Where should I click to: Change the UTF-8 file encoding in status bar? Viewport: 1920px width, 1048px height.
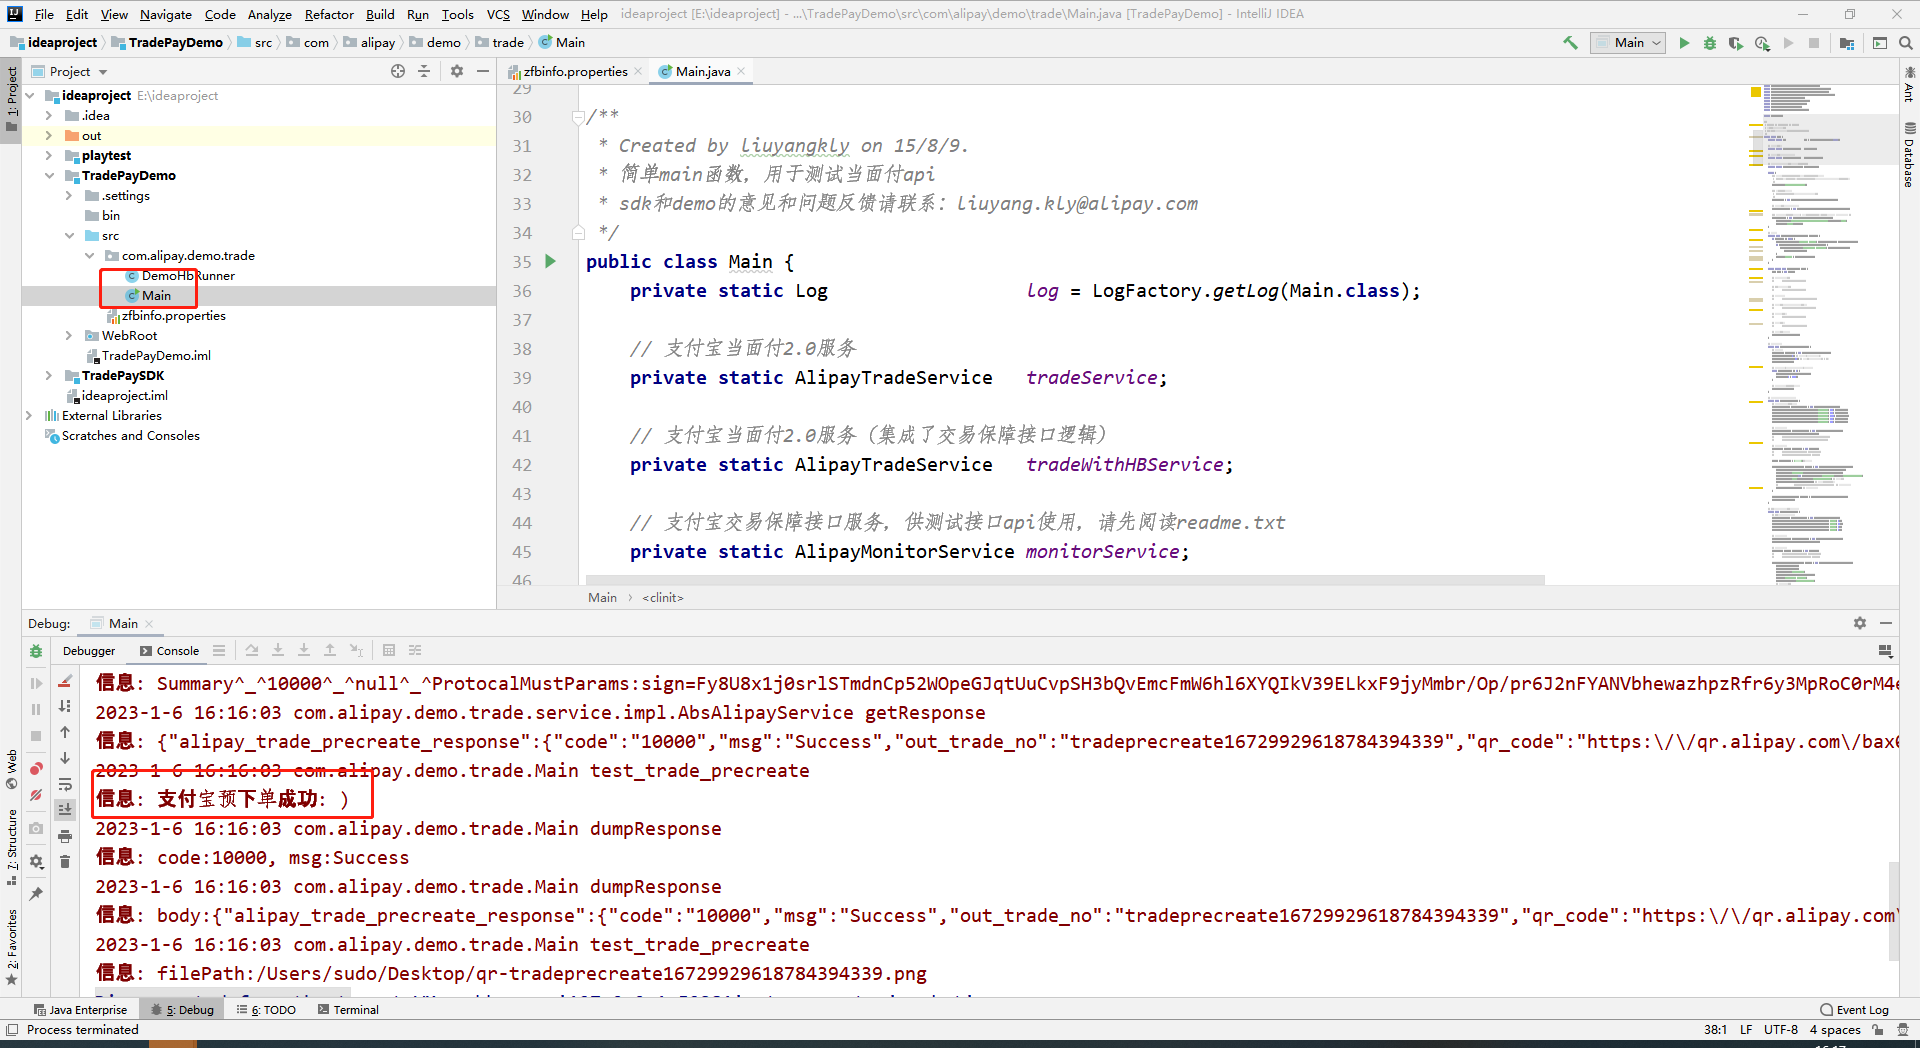coord(1780,1029)
